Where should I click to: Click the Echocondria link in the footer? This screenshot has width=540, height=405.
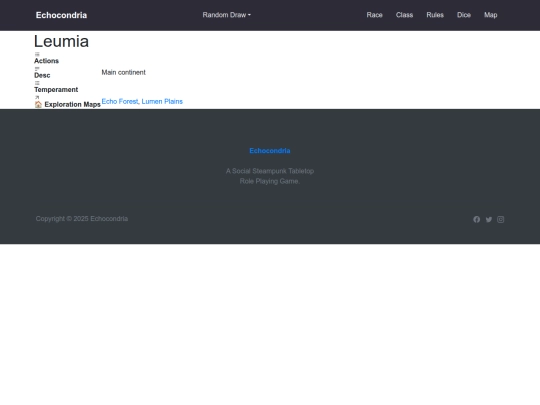coord(270,151)
